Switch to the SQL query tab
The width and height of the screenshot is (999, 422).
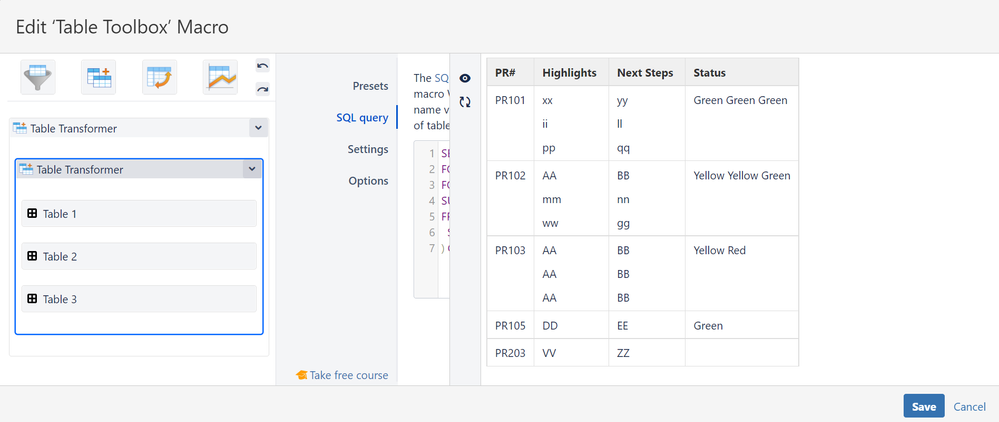click(x=361, y=118)
